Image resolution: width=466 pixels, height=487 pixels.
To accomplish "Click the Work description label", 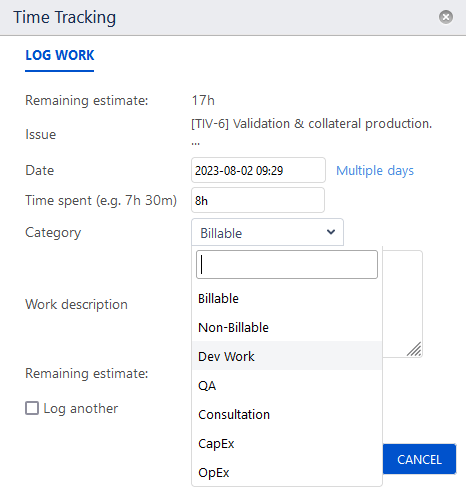I will (x=76, y=304).
